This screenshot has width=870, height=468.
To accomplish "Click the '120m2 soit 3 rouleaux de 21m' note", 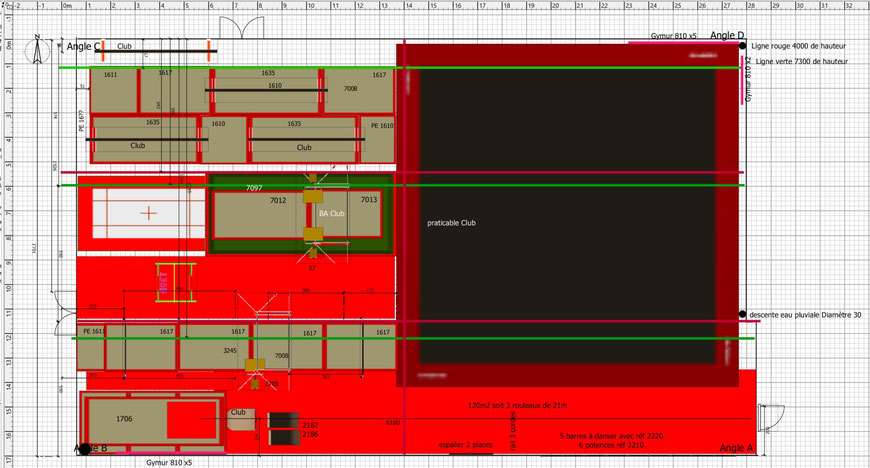I will coord(517,405).
